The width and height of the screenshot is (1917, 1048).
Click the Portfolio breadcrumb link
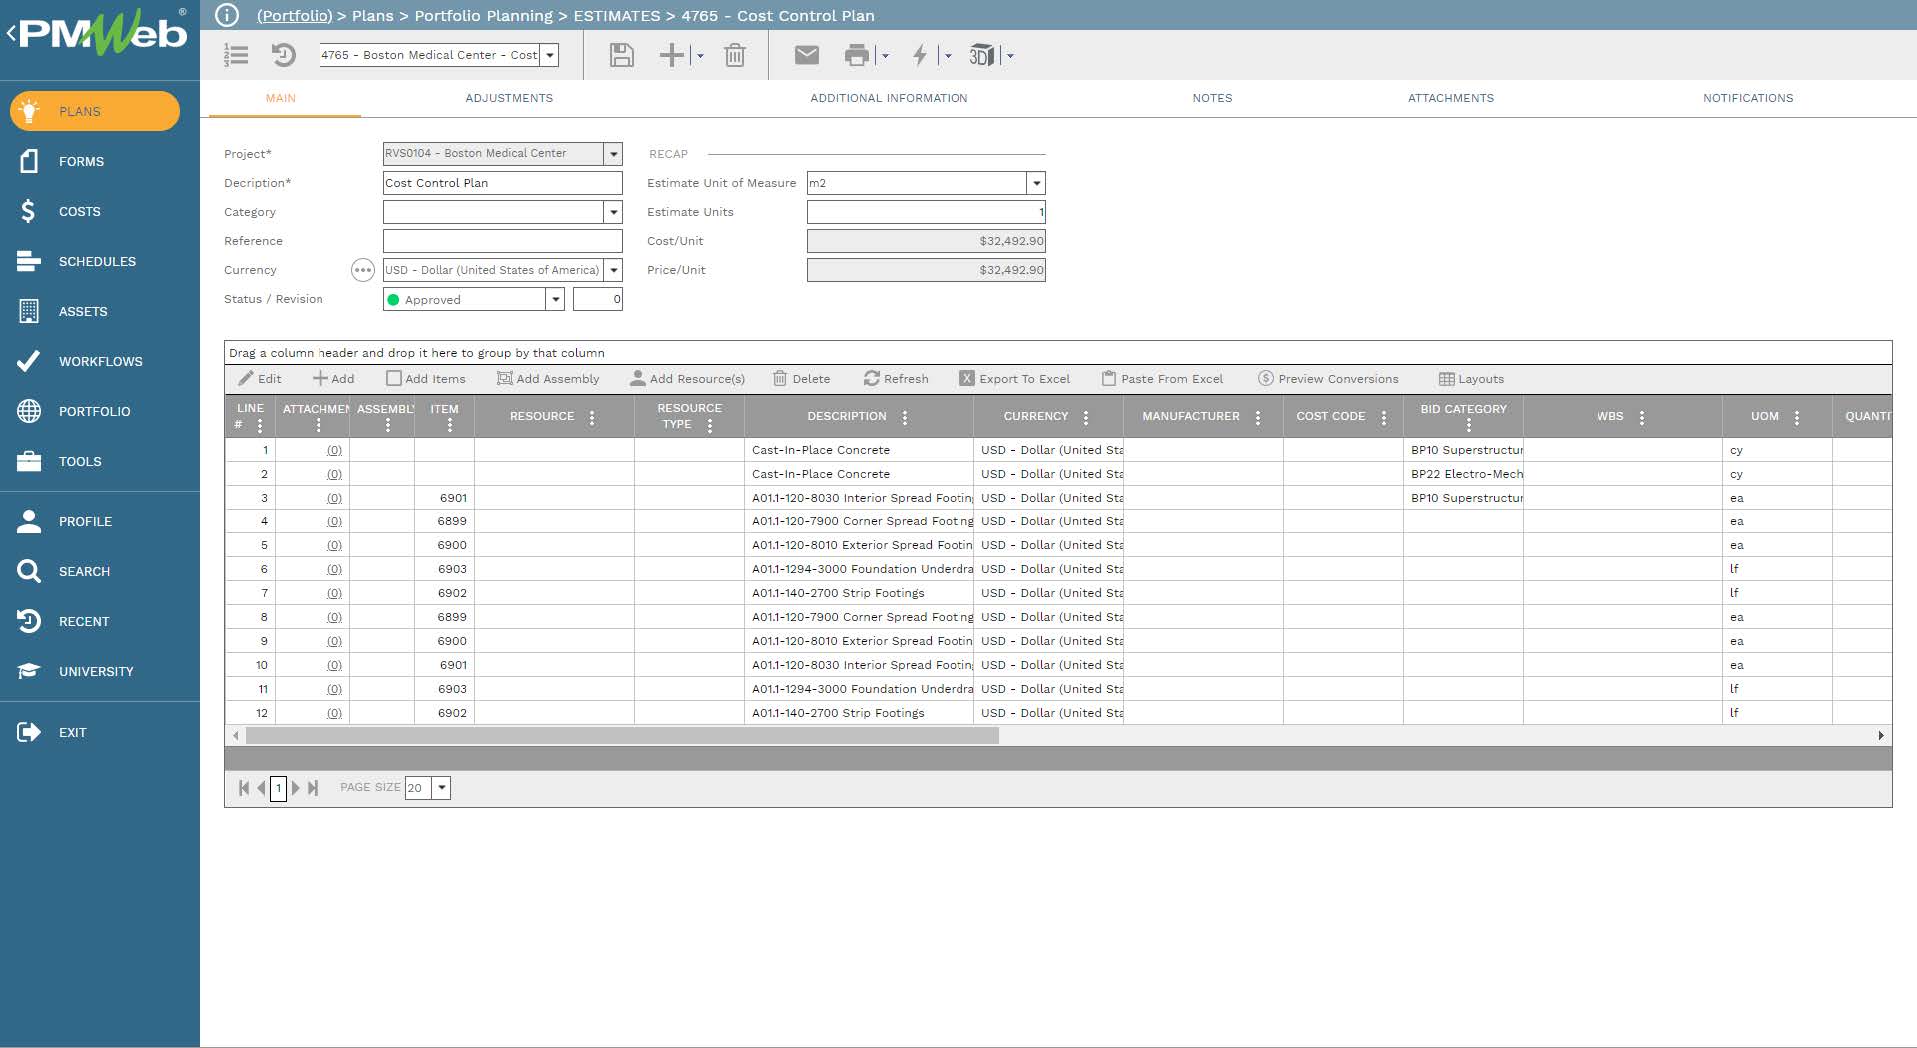(x=294, y=16)
